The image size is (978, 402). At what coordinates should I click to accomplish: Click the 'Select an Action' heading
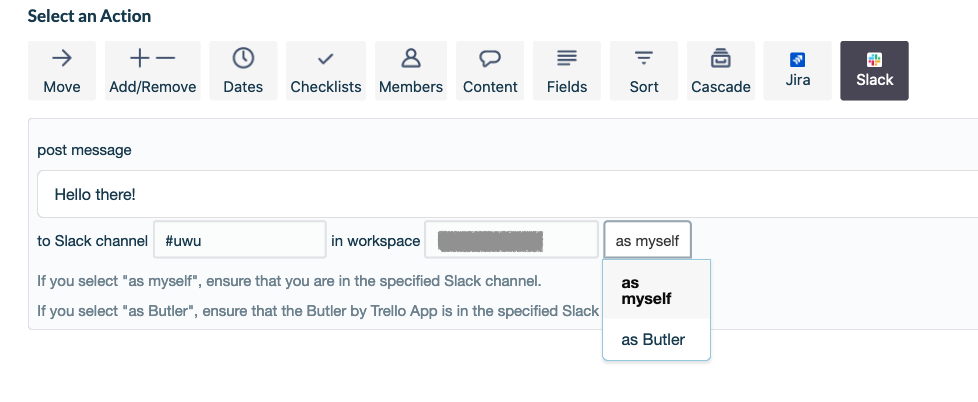tap(89, 16)
